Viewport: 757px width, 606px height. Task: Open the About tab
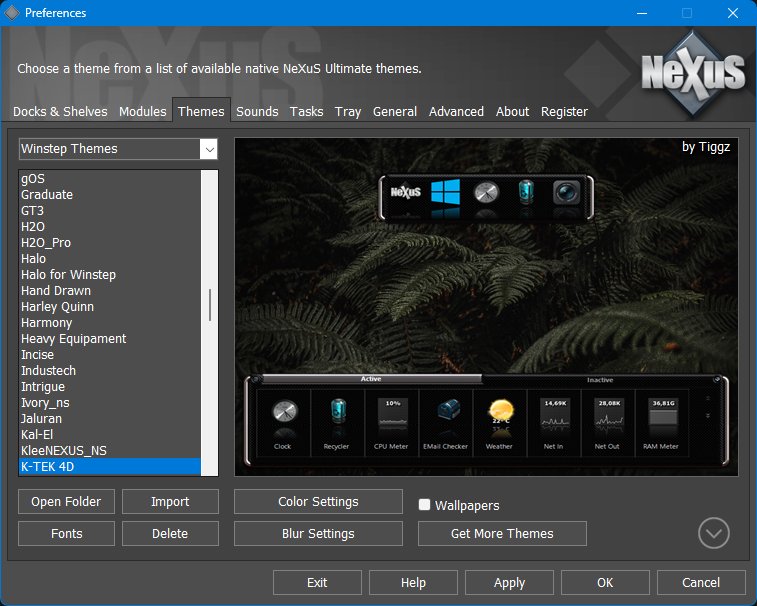pos(513,112)
